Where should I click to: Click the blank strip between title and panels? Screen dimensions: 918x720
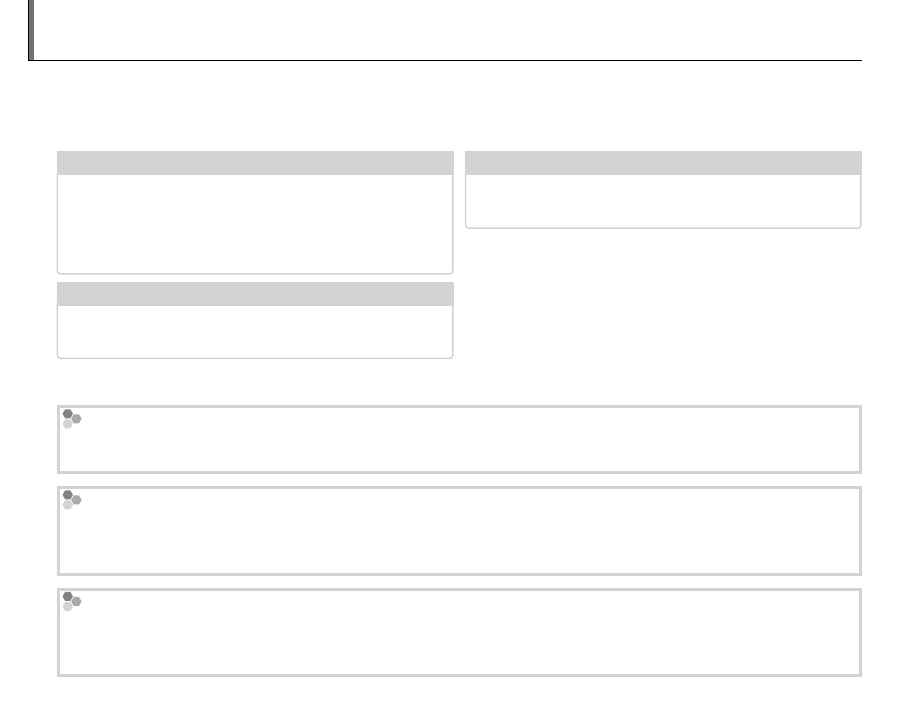[x=450, y=108]
